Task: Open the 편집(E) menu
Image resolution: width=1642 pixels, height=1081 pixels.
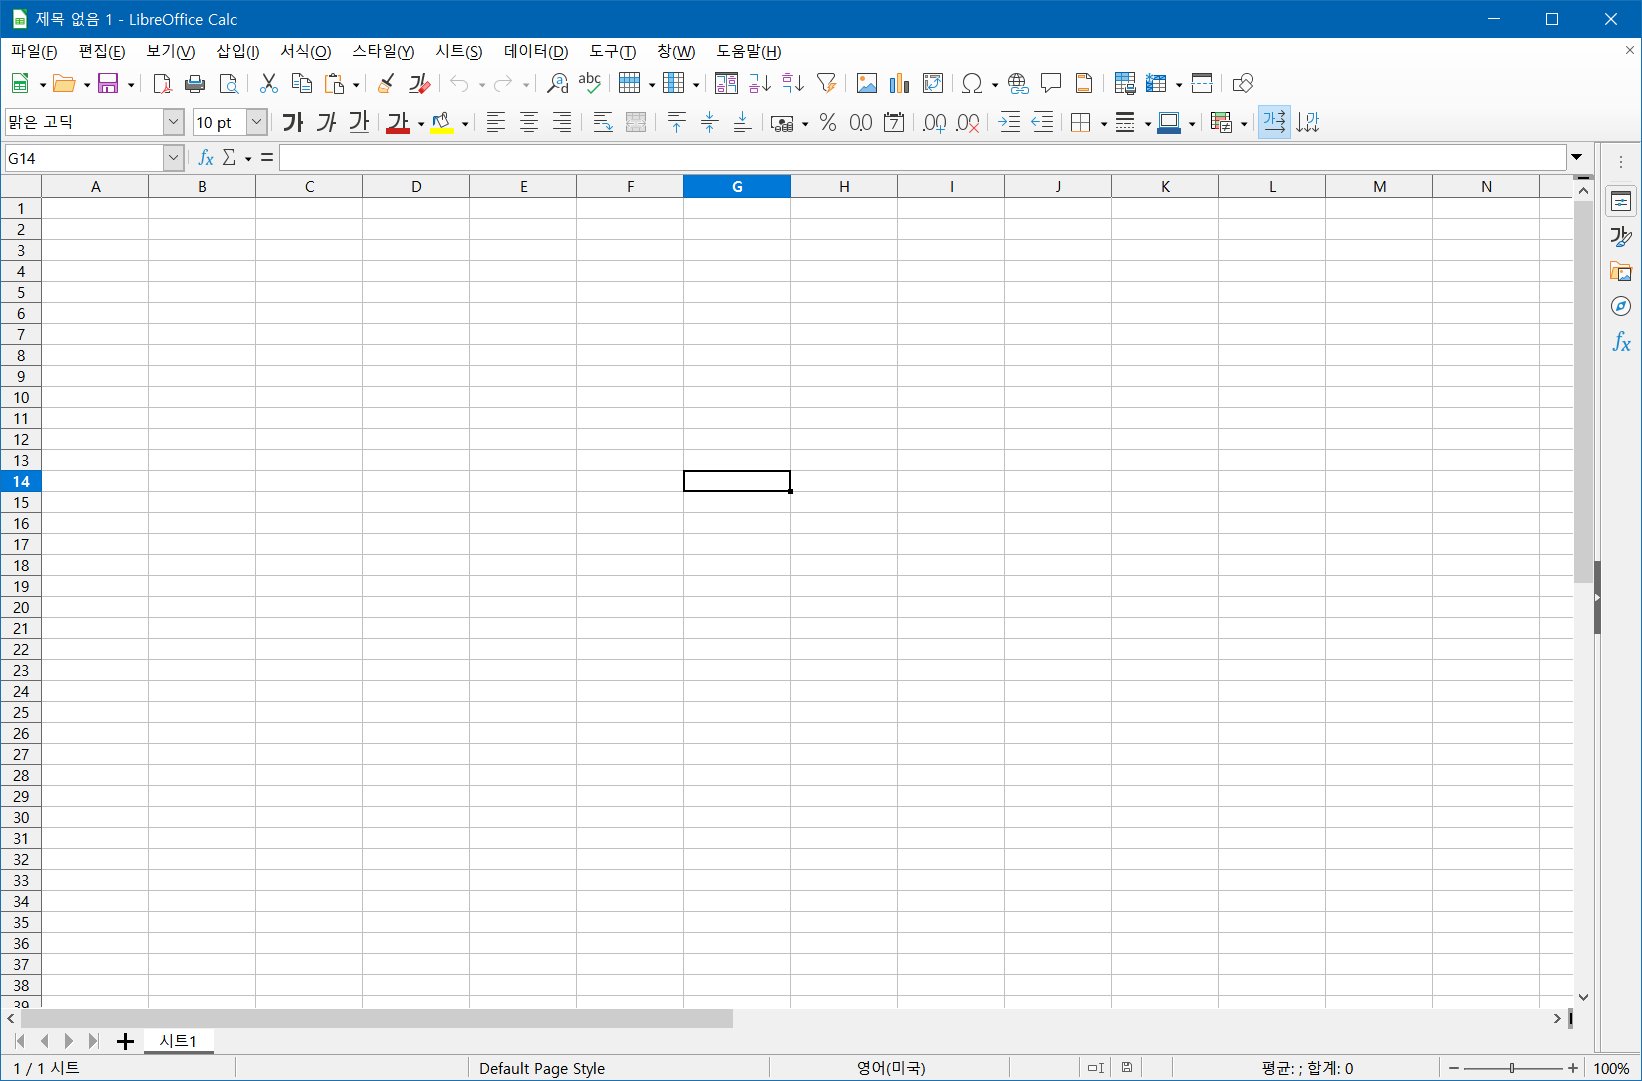Action: click(x=102, y=51)
